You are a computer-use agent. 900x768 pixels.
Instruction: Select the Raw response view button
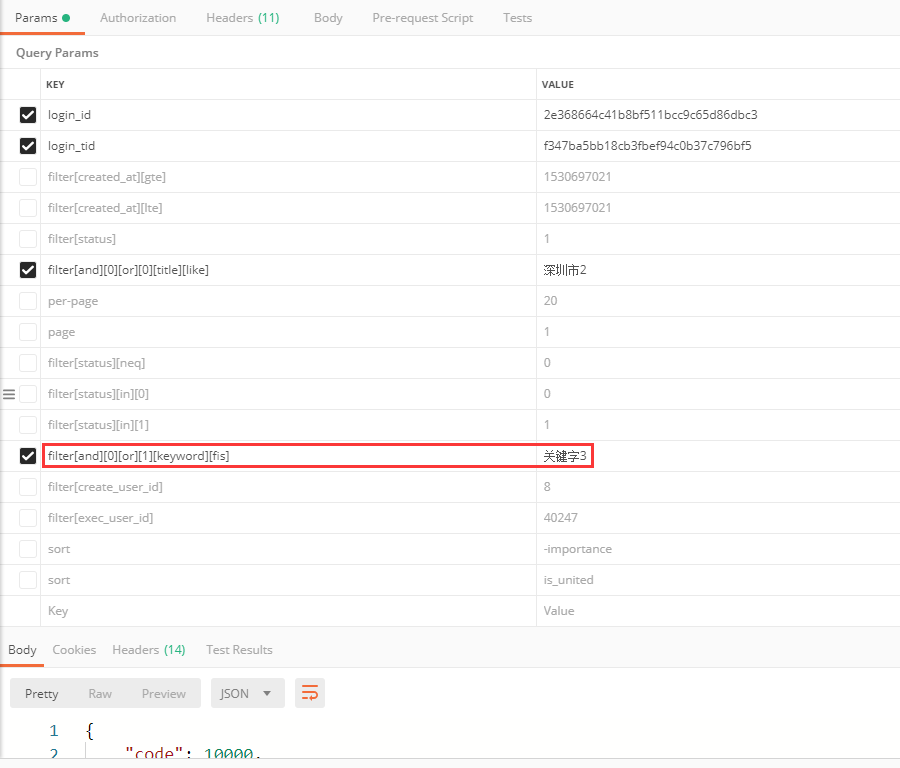click(100, 693)
